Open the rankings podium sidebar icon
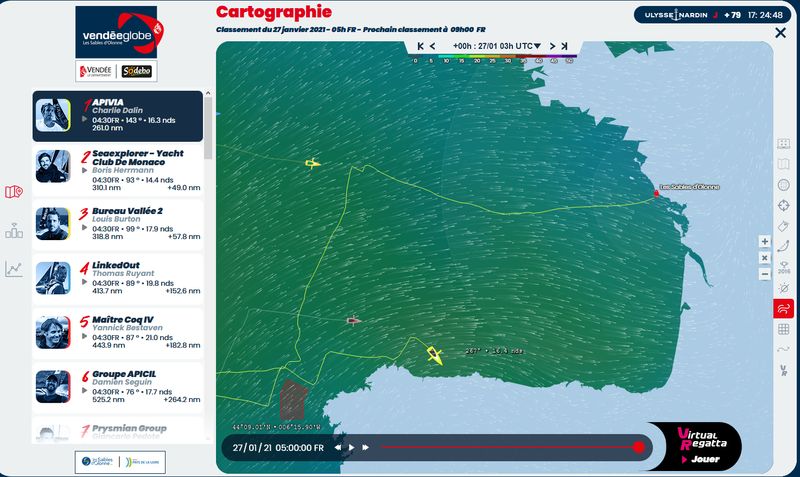The width and height of the screenshot is (800, 477). (x=14, y=231)
